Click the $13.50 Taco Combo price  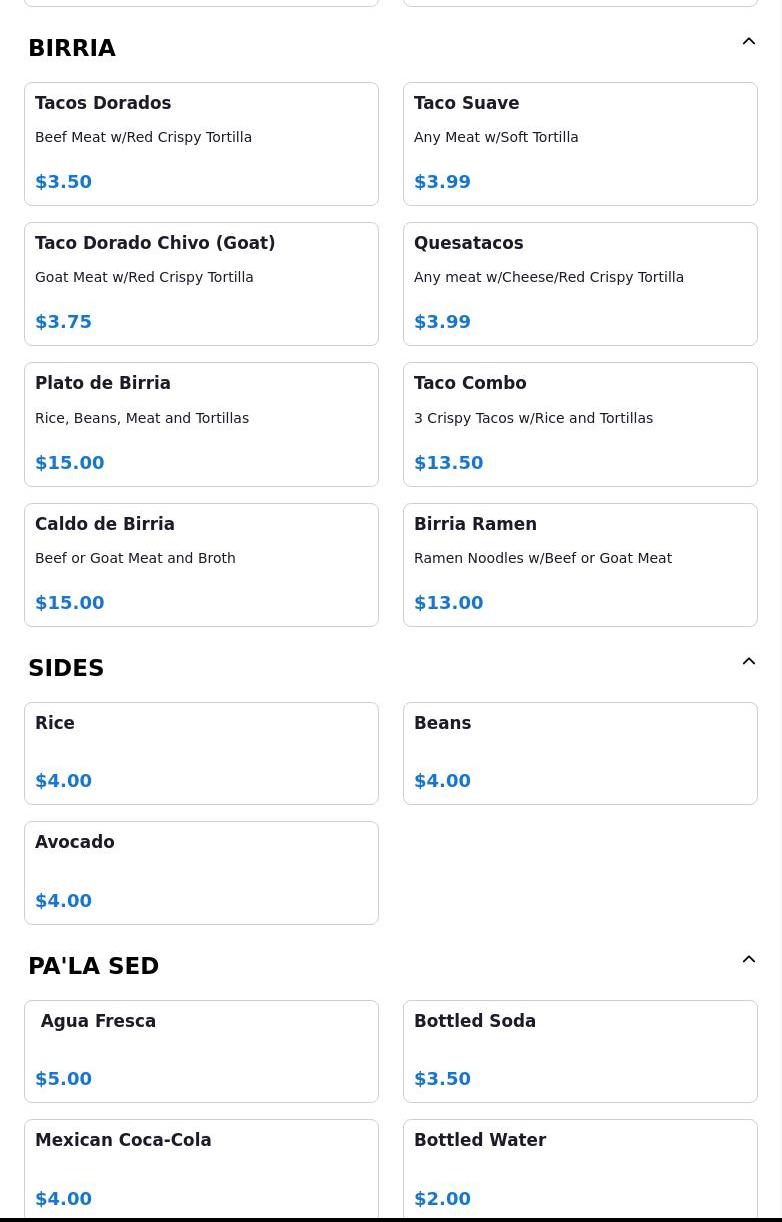pos(449,463)
